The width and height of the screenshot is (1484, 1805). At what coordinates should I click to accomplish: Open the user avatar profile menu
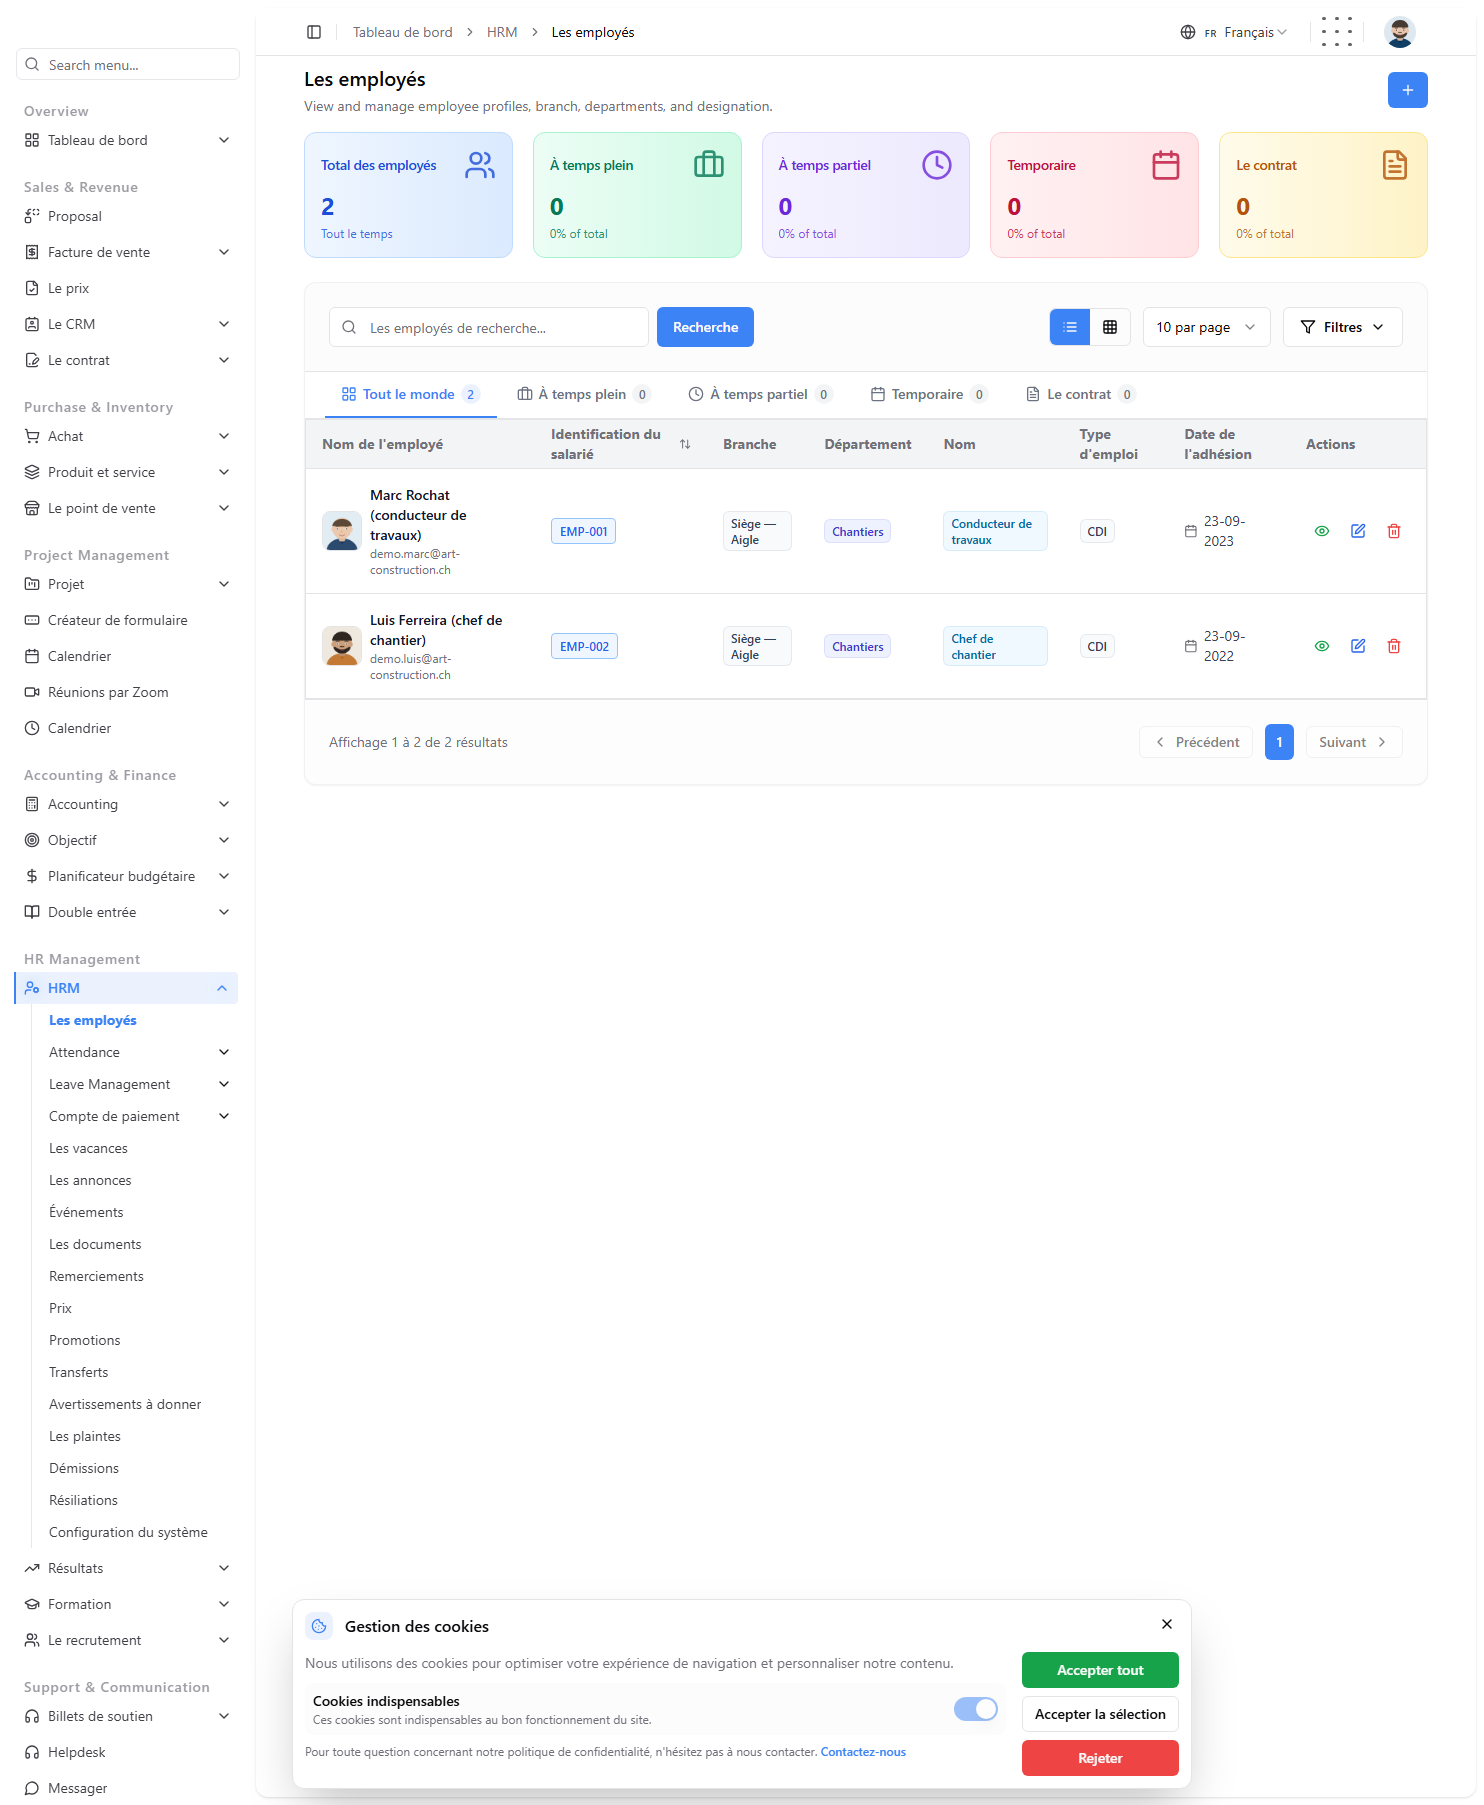click(x=1399, y=32)
